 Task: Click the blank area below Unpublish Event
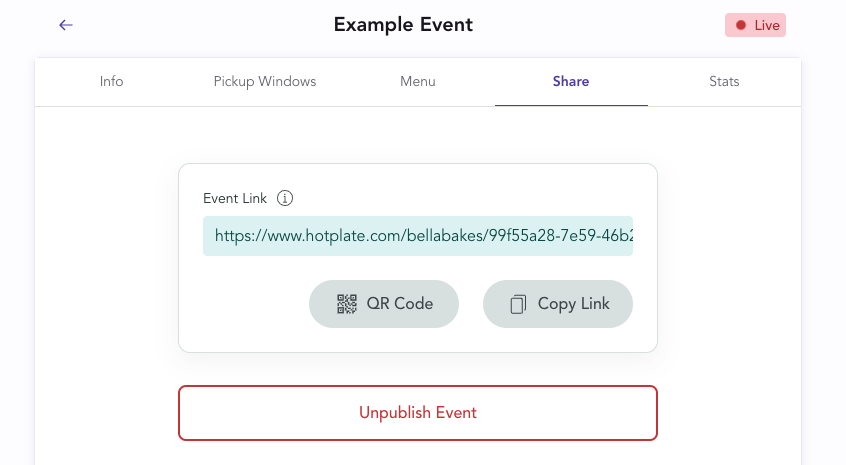418,453
